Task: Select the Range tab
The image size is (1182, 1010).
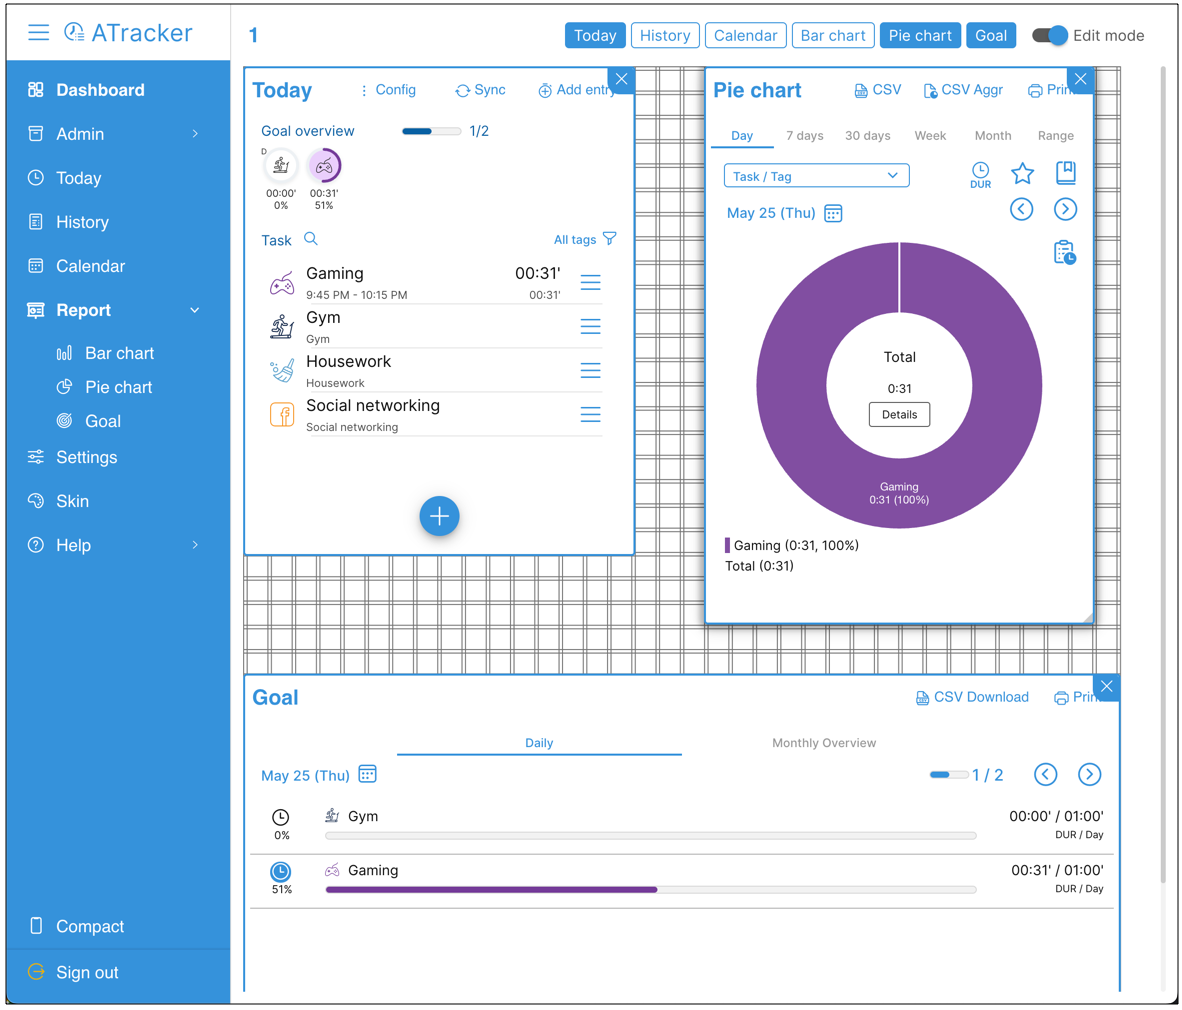Action: click(1055, 136)
